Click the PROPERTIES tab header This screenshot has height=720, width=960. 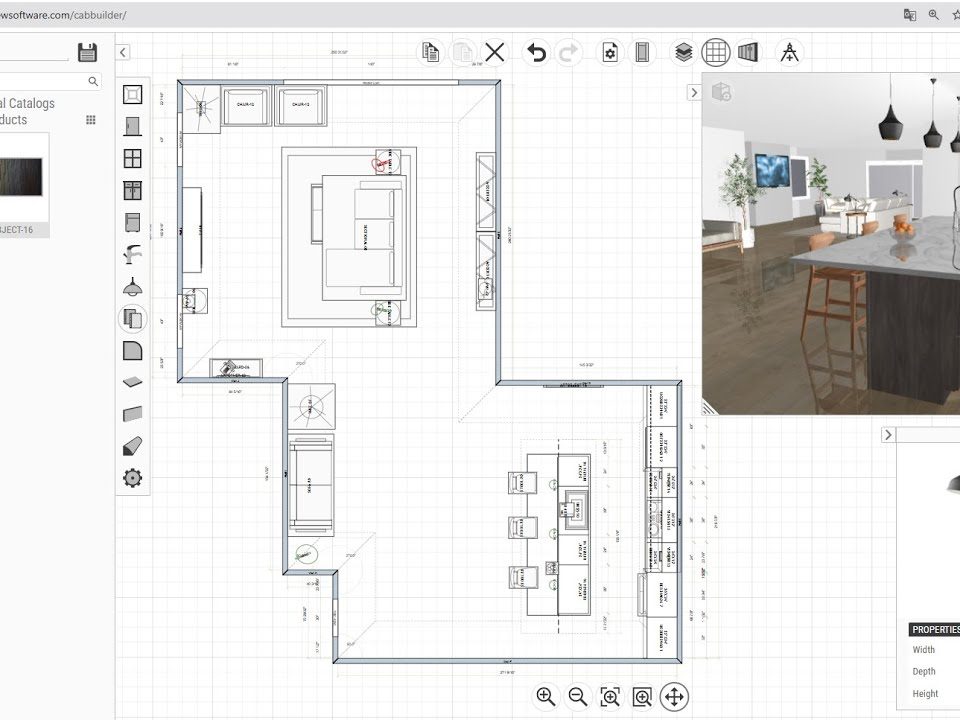pyautogui.click(x=934, y=630)
